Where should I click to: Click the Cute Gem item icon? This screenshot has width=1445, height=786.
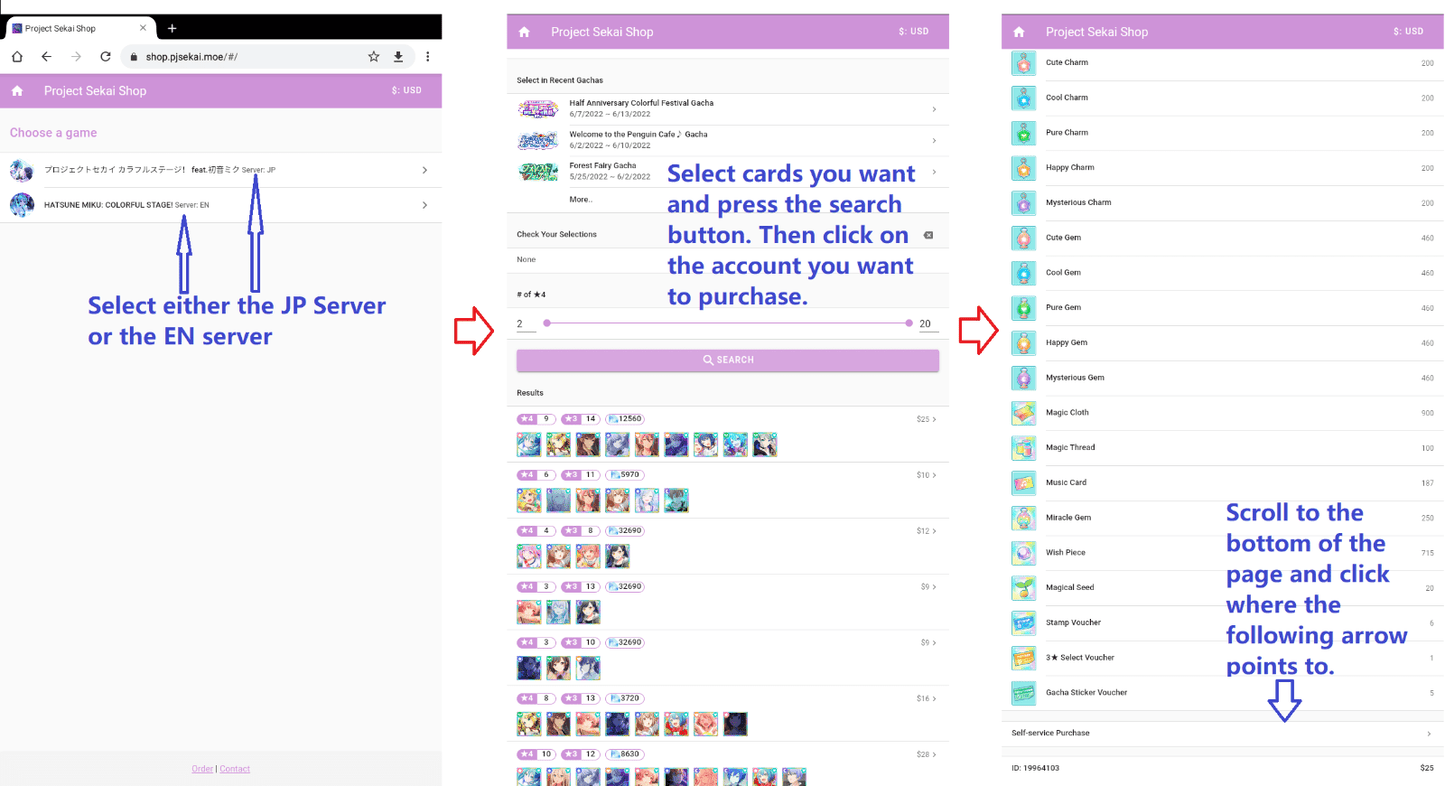[x=1024, y=238]
